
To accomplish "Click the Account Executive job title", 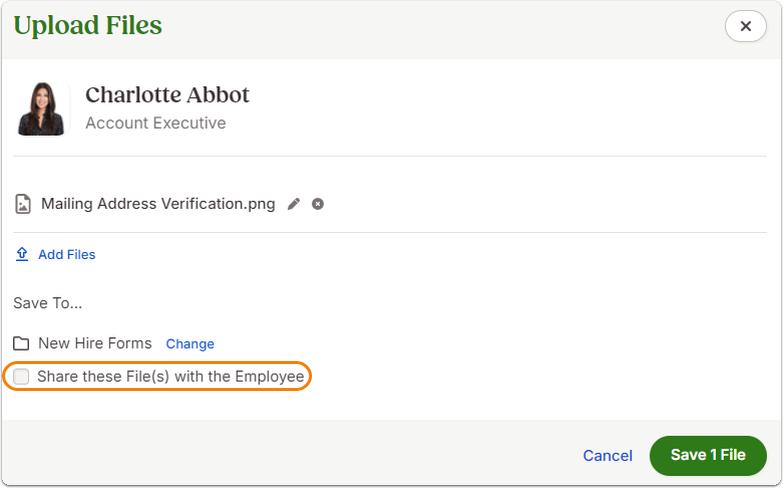I will pos(155,123).
